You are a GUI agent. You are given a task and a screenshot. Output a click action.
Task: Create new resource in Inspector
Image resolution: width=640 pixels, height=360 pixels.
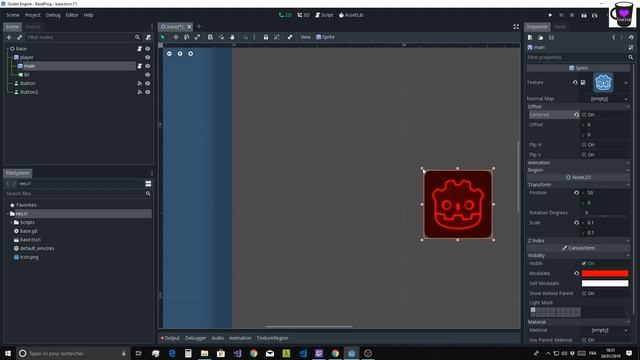(530, 37)
